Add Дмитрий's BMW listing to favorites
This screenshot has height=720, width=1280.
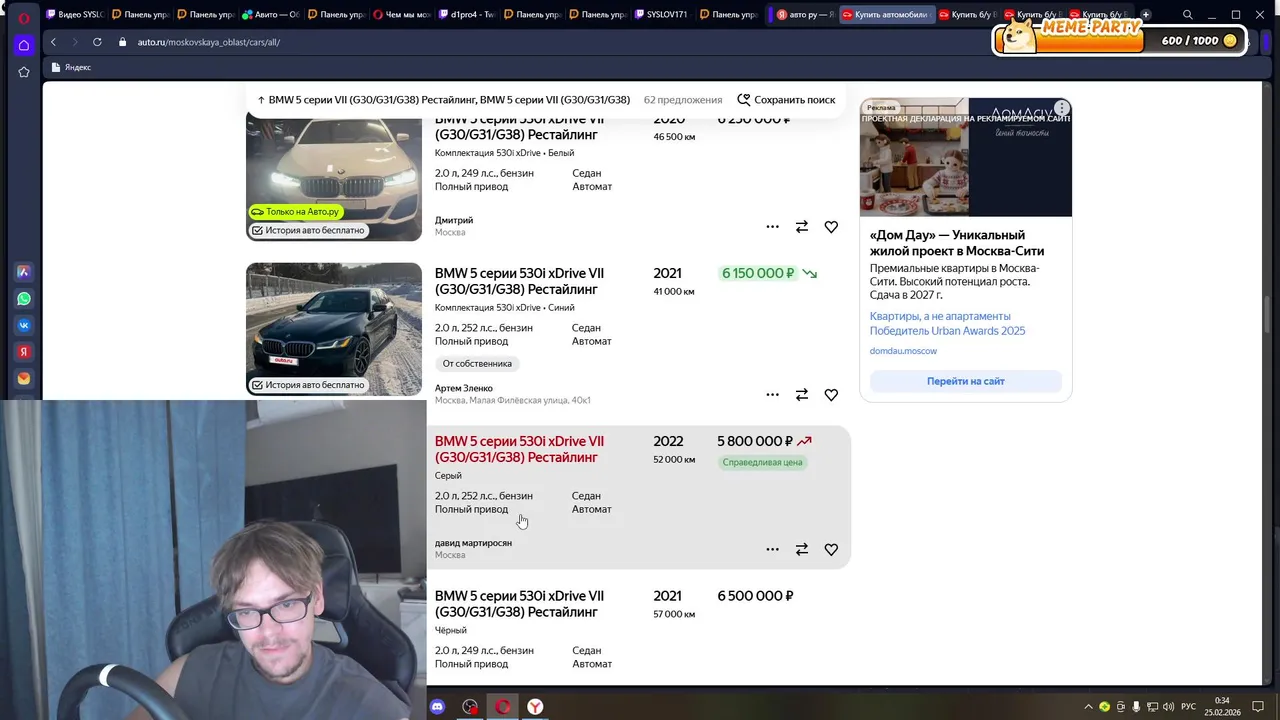(x=831, y=227)
